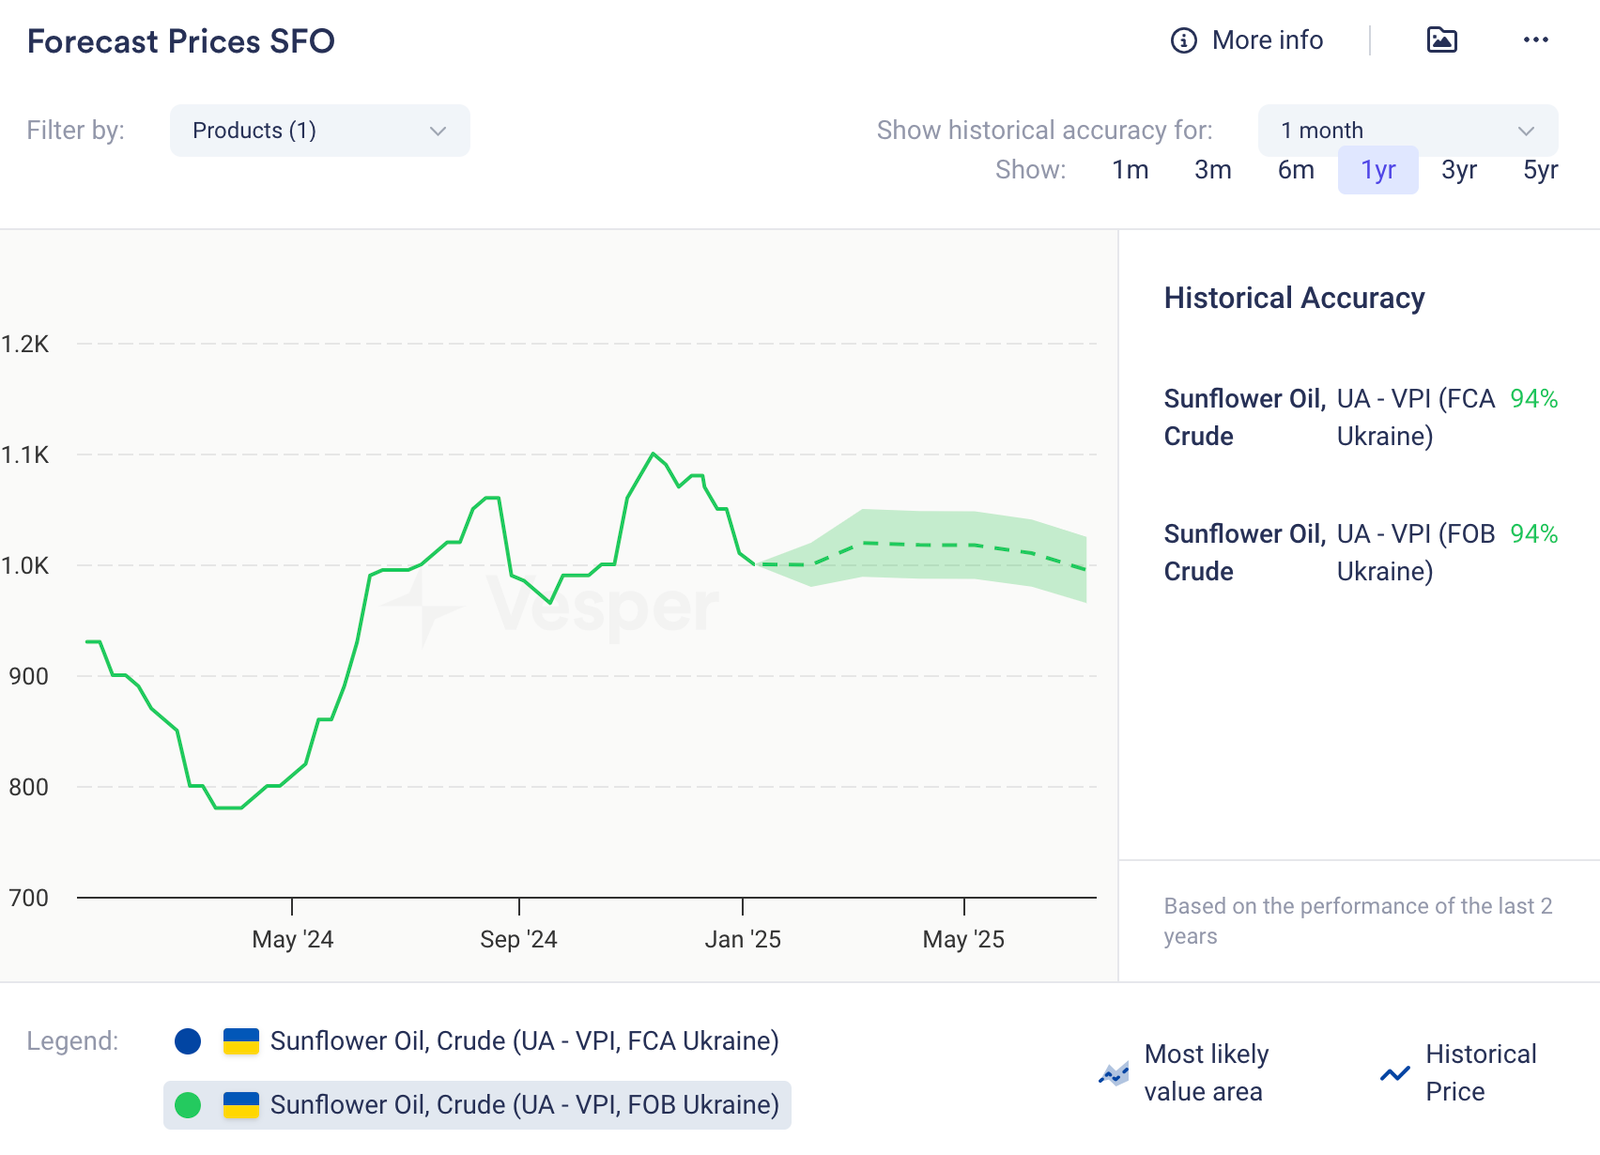Select the 6m time range
The image size is (1600, 1155).
(x=1295, y=170)
